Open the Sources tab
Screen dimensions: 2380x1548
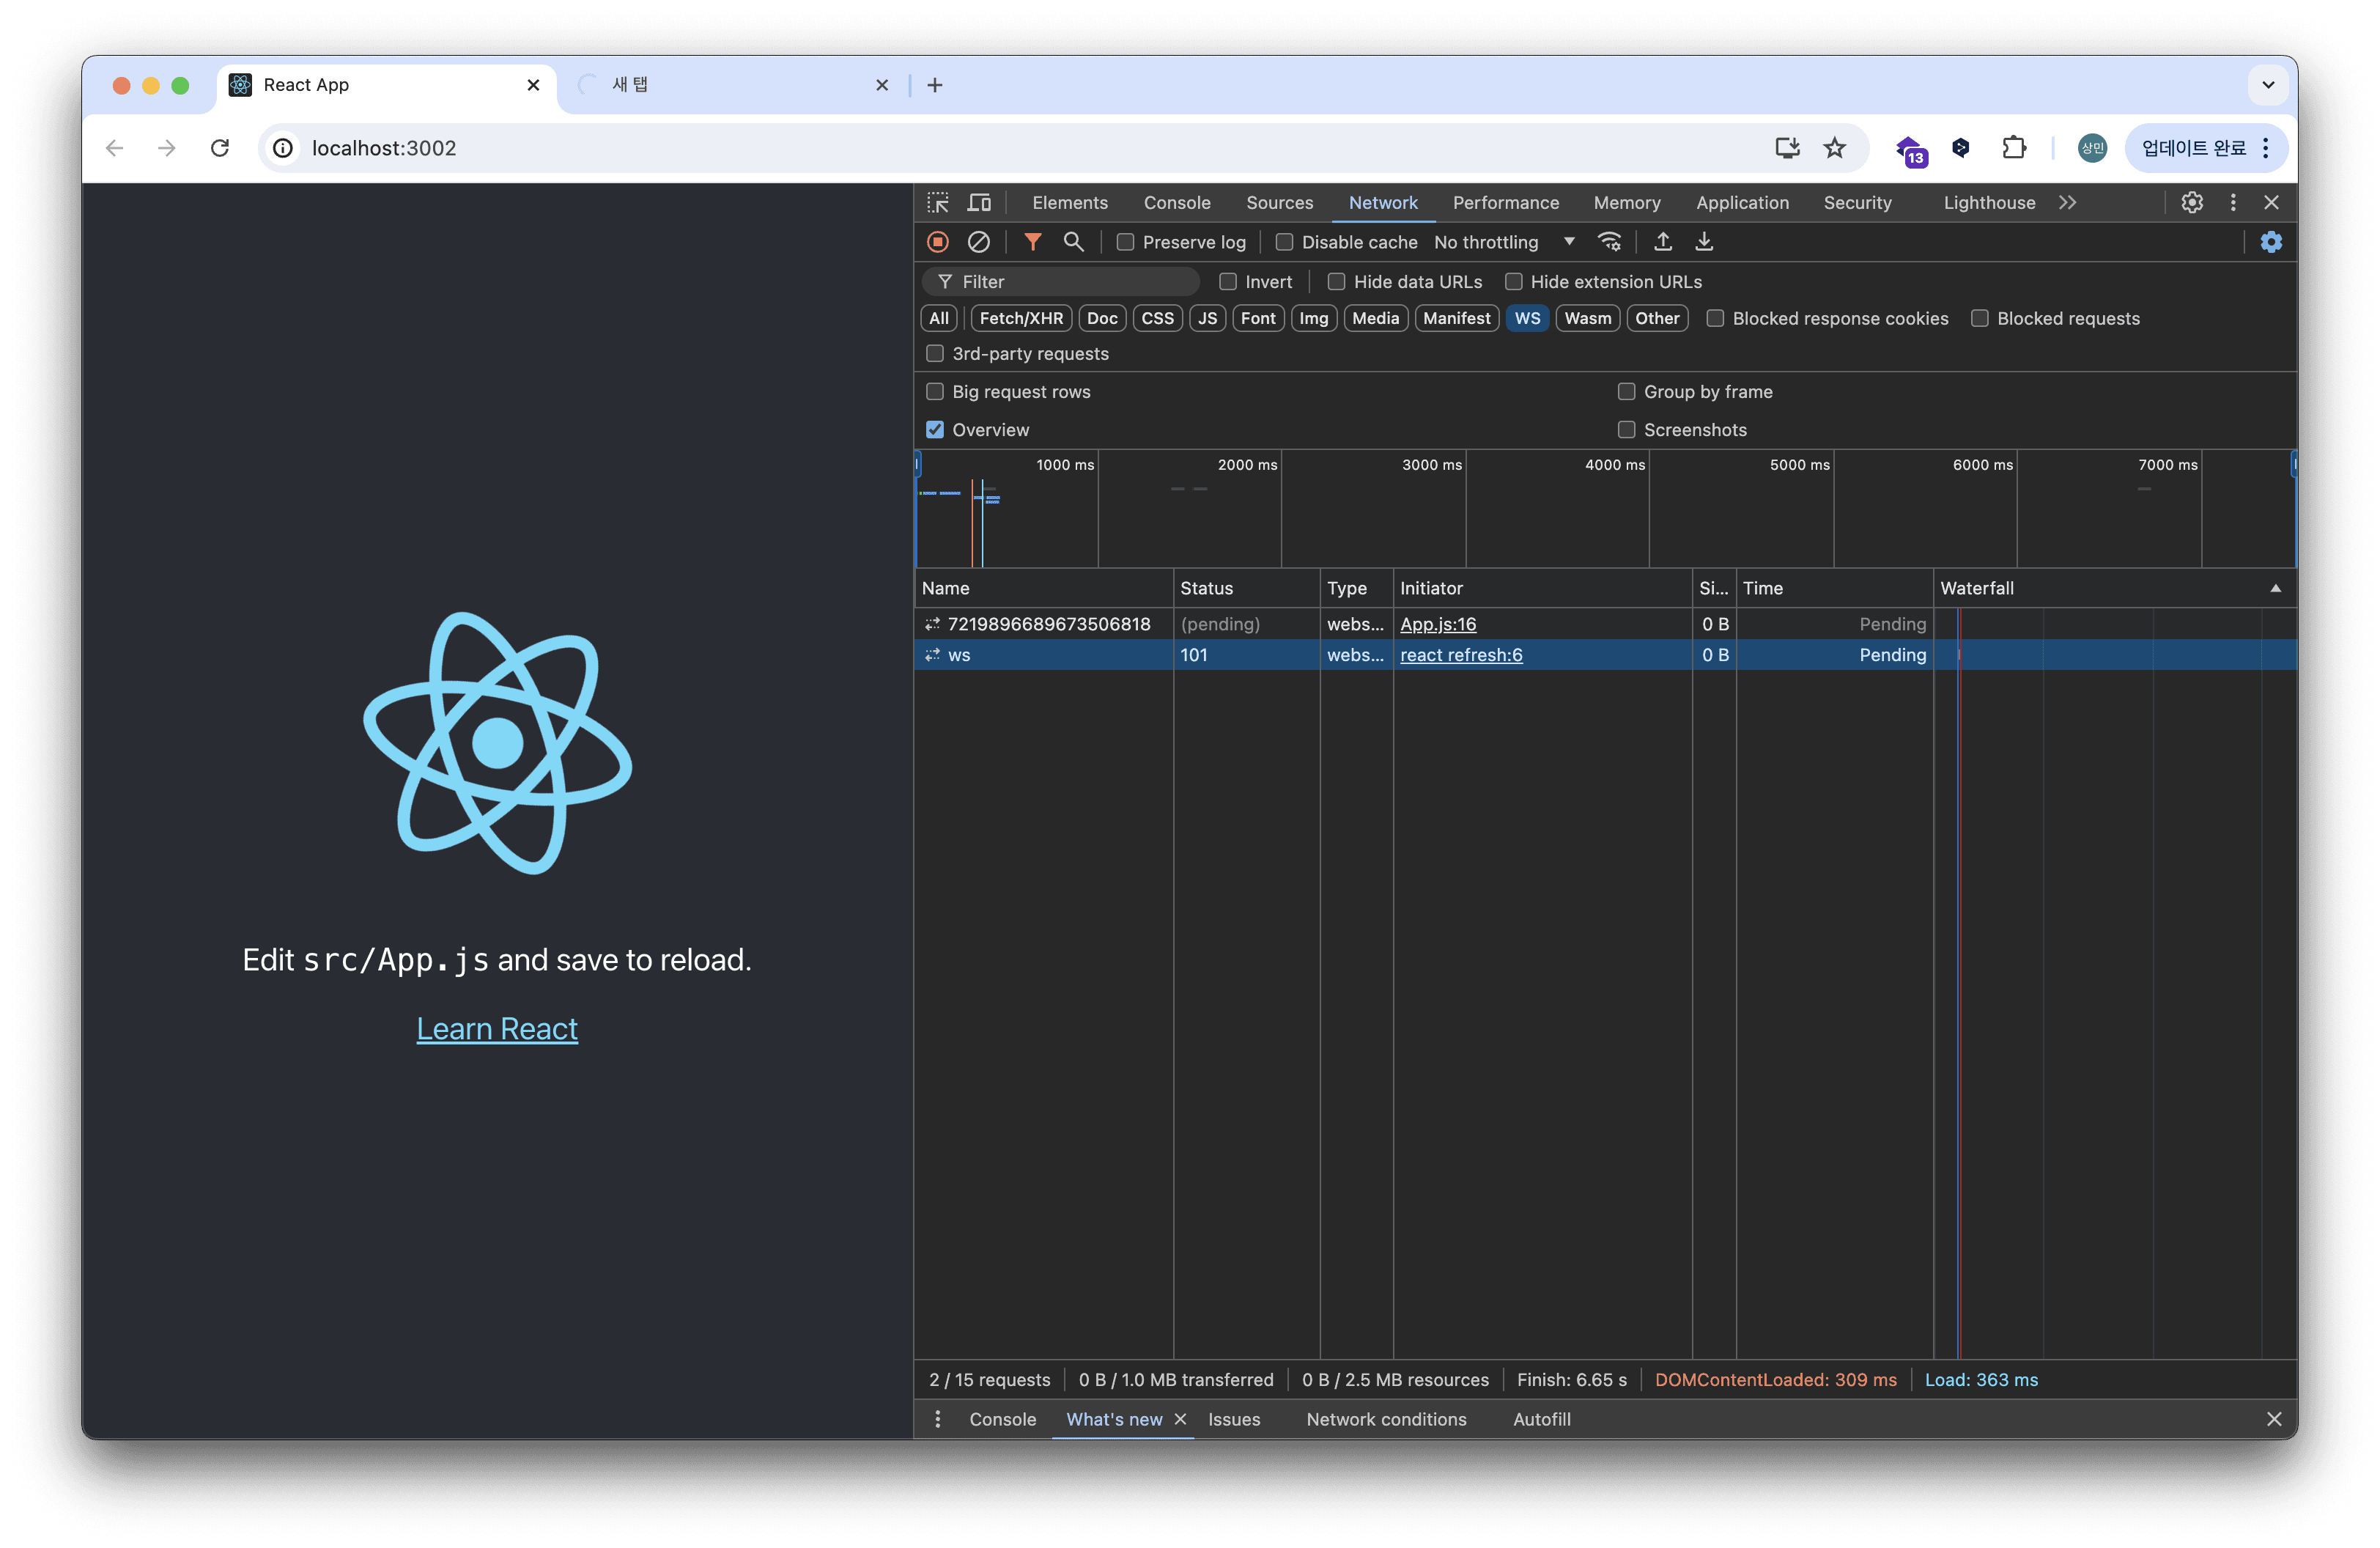click(x=1279, y=203)
